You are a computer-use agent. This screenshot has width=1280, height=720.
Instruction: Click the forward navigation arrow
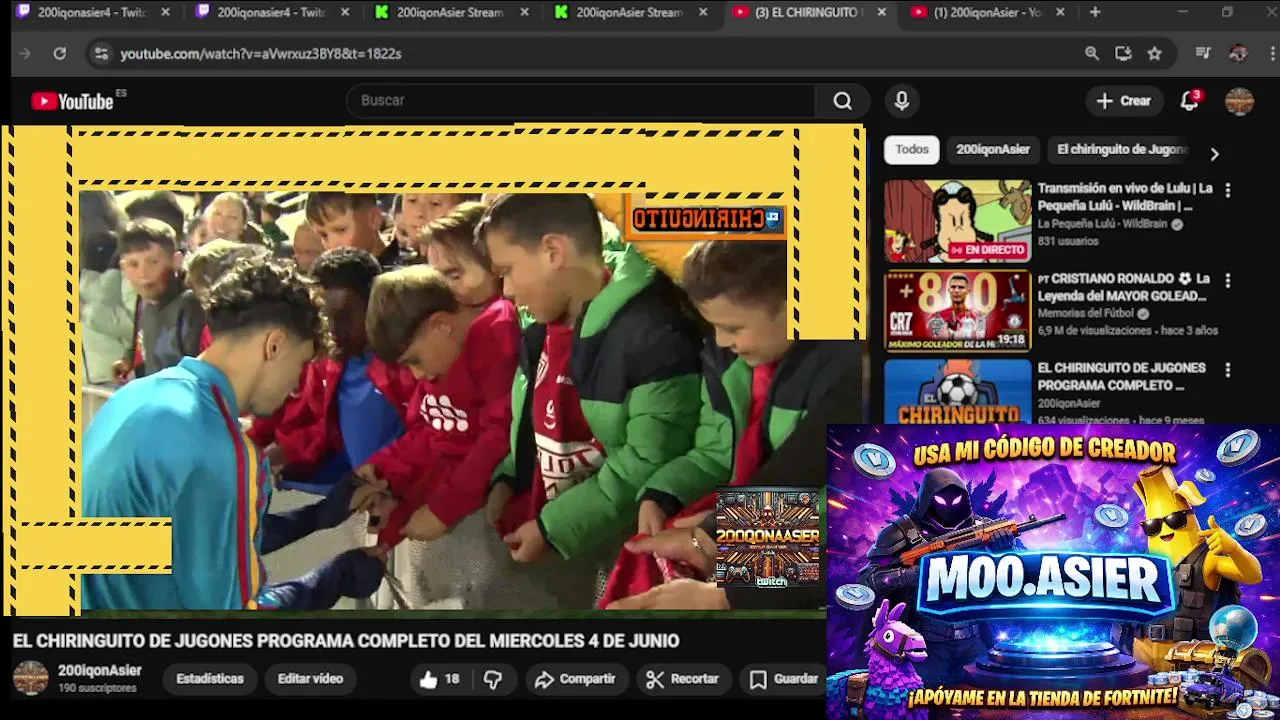(x=25, y=54)
